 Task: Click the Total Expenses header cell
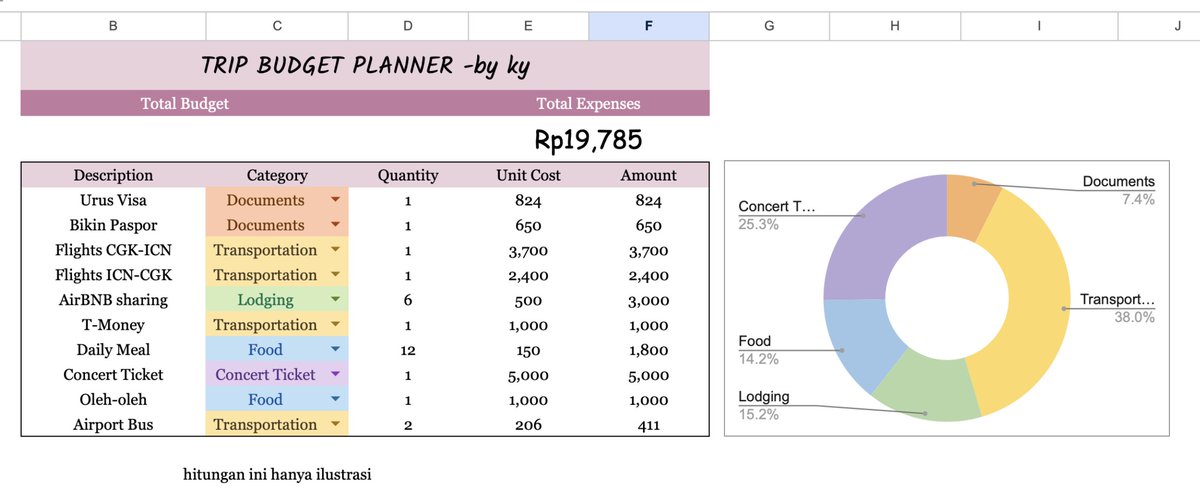coord(588,103)
